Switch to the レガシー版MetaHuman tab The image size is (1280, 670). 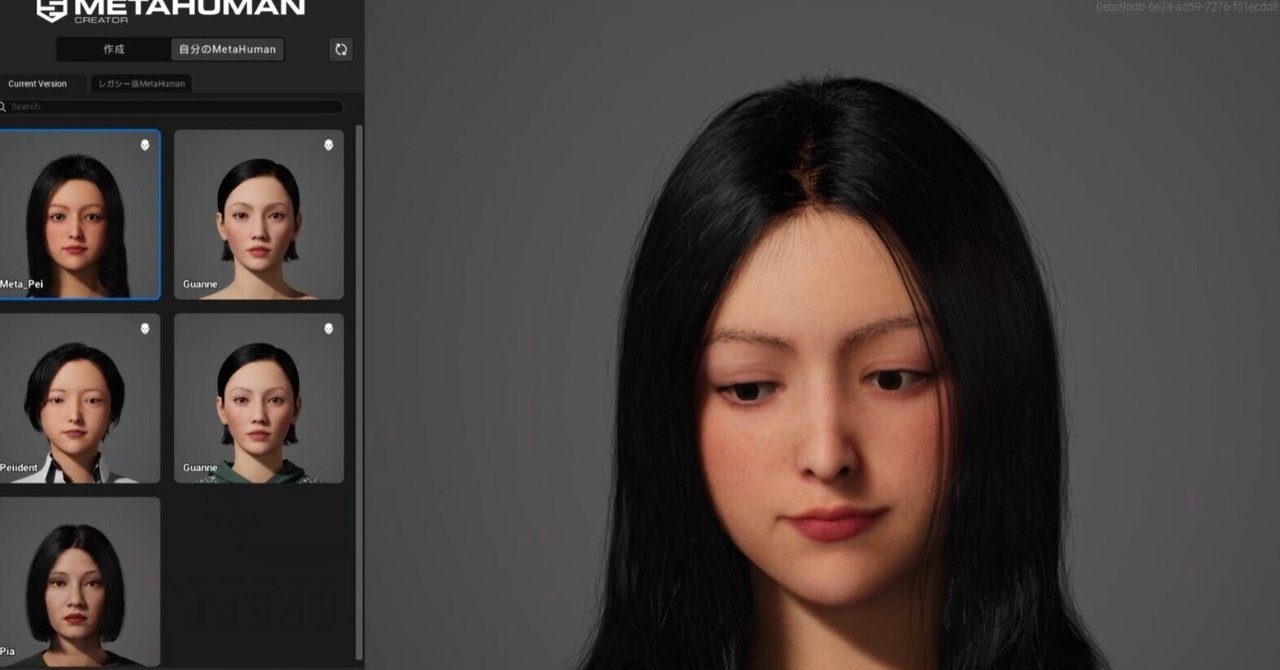coord(143,84)
